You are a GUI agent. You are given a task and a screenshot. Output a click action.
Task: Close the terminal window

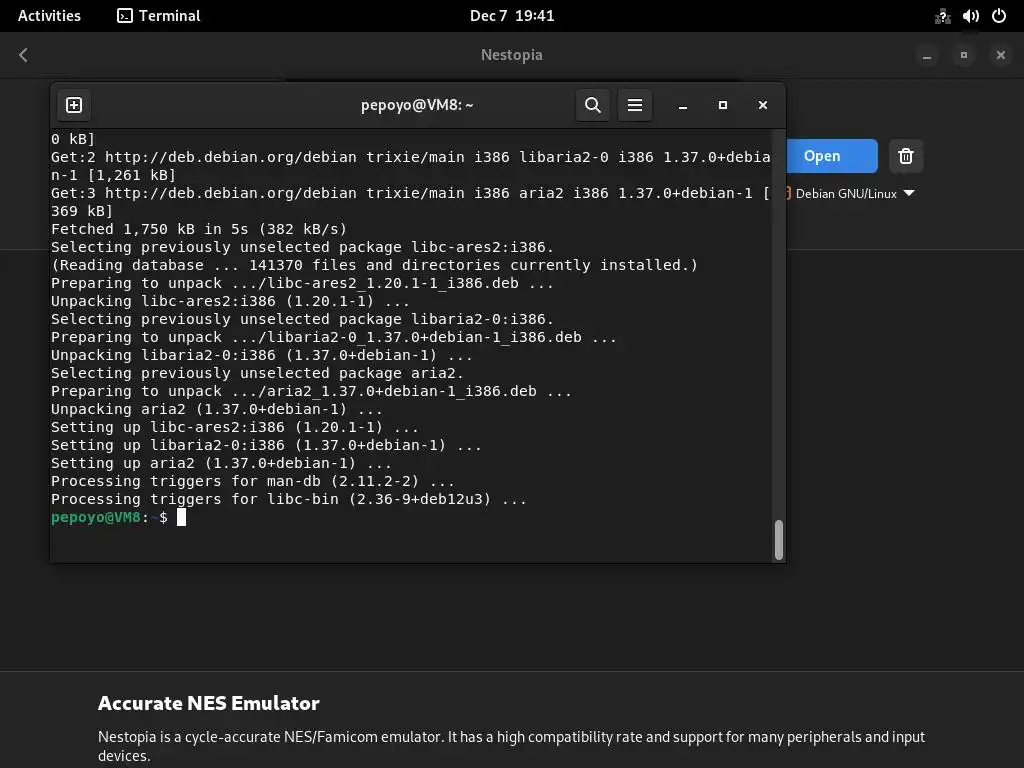[763, 105]
